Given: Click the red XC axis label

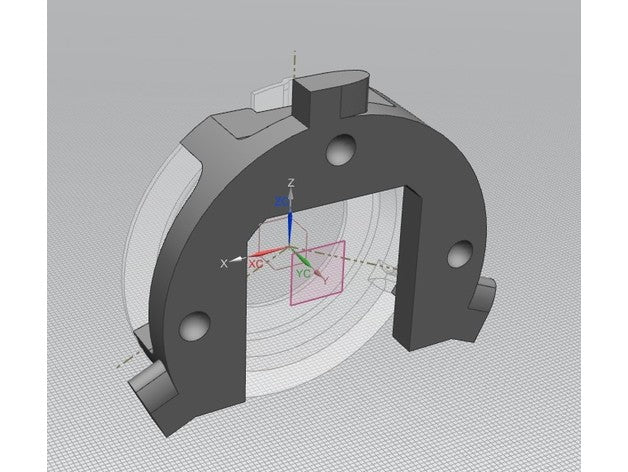Looking at the screenshot, I should [256, 264].
